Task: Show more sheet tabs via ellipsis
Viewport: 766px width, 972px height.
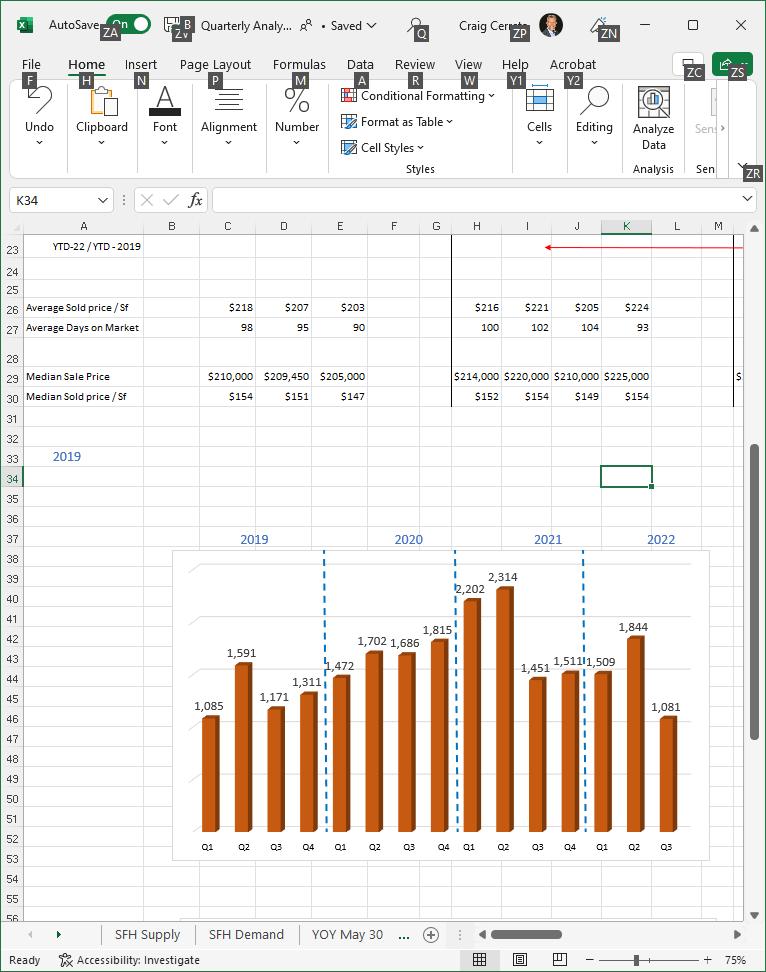Action: [x=404, y=935]
